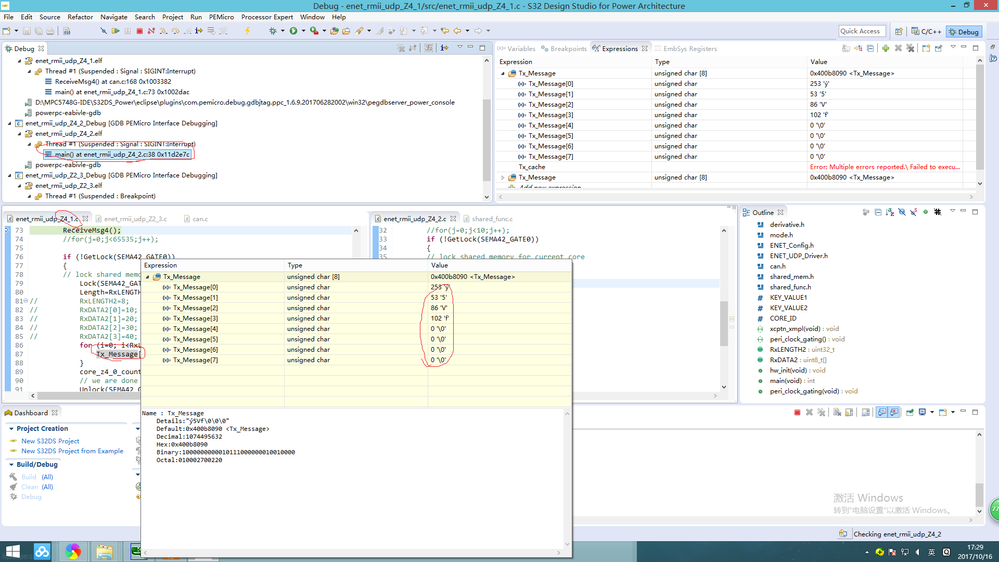Click the yellow lightning Flash icon
Screen dimensions: 999x562
247,31
